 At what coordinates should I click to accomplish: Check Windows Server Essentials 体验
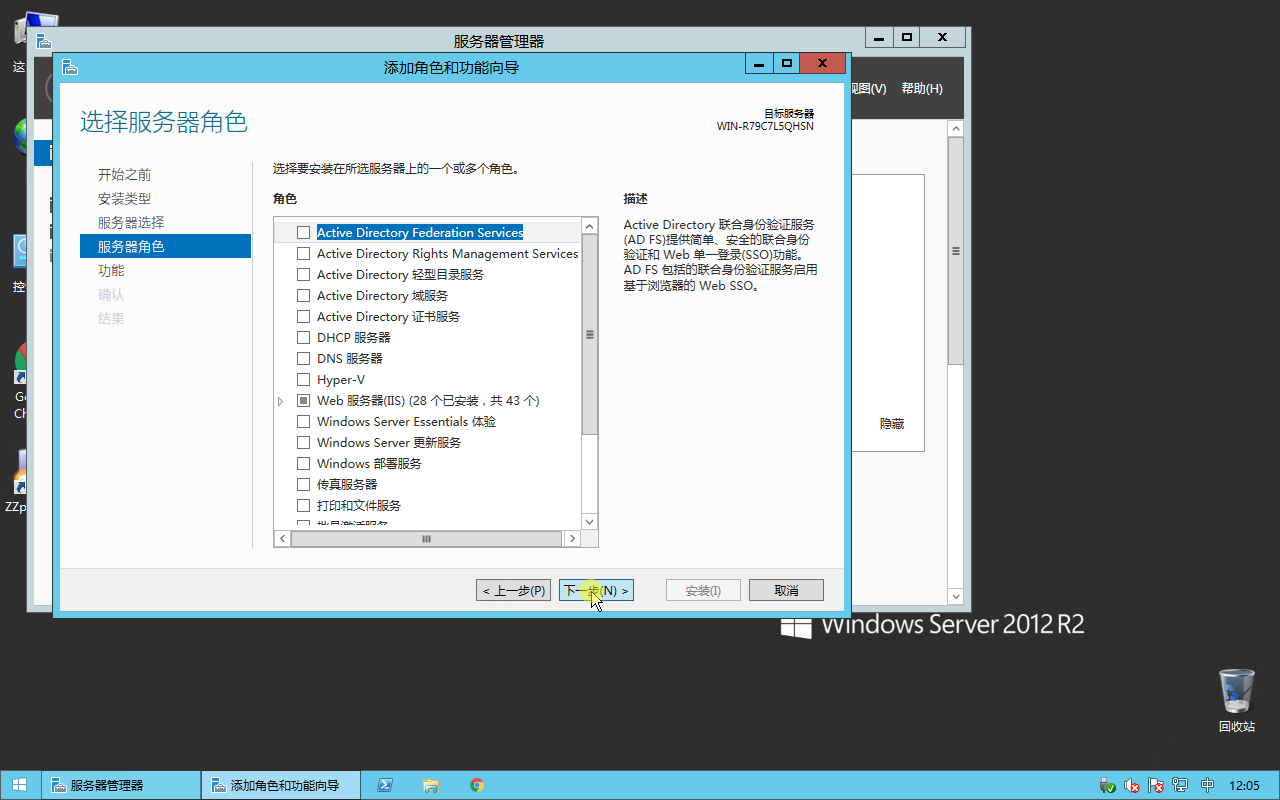point(304,421)
